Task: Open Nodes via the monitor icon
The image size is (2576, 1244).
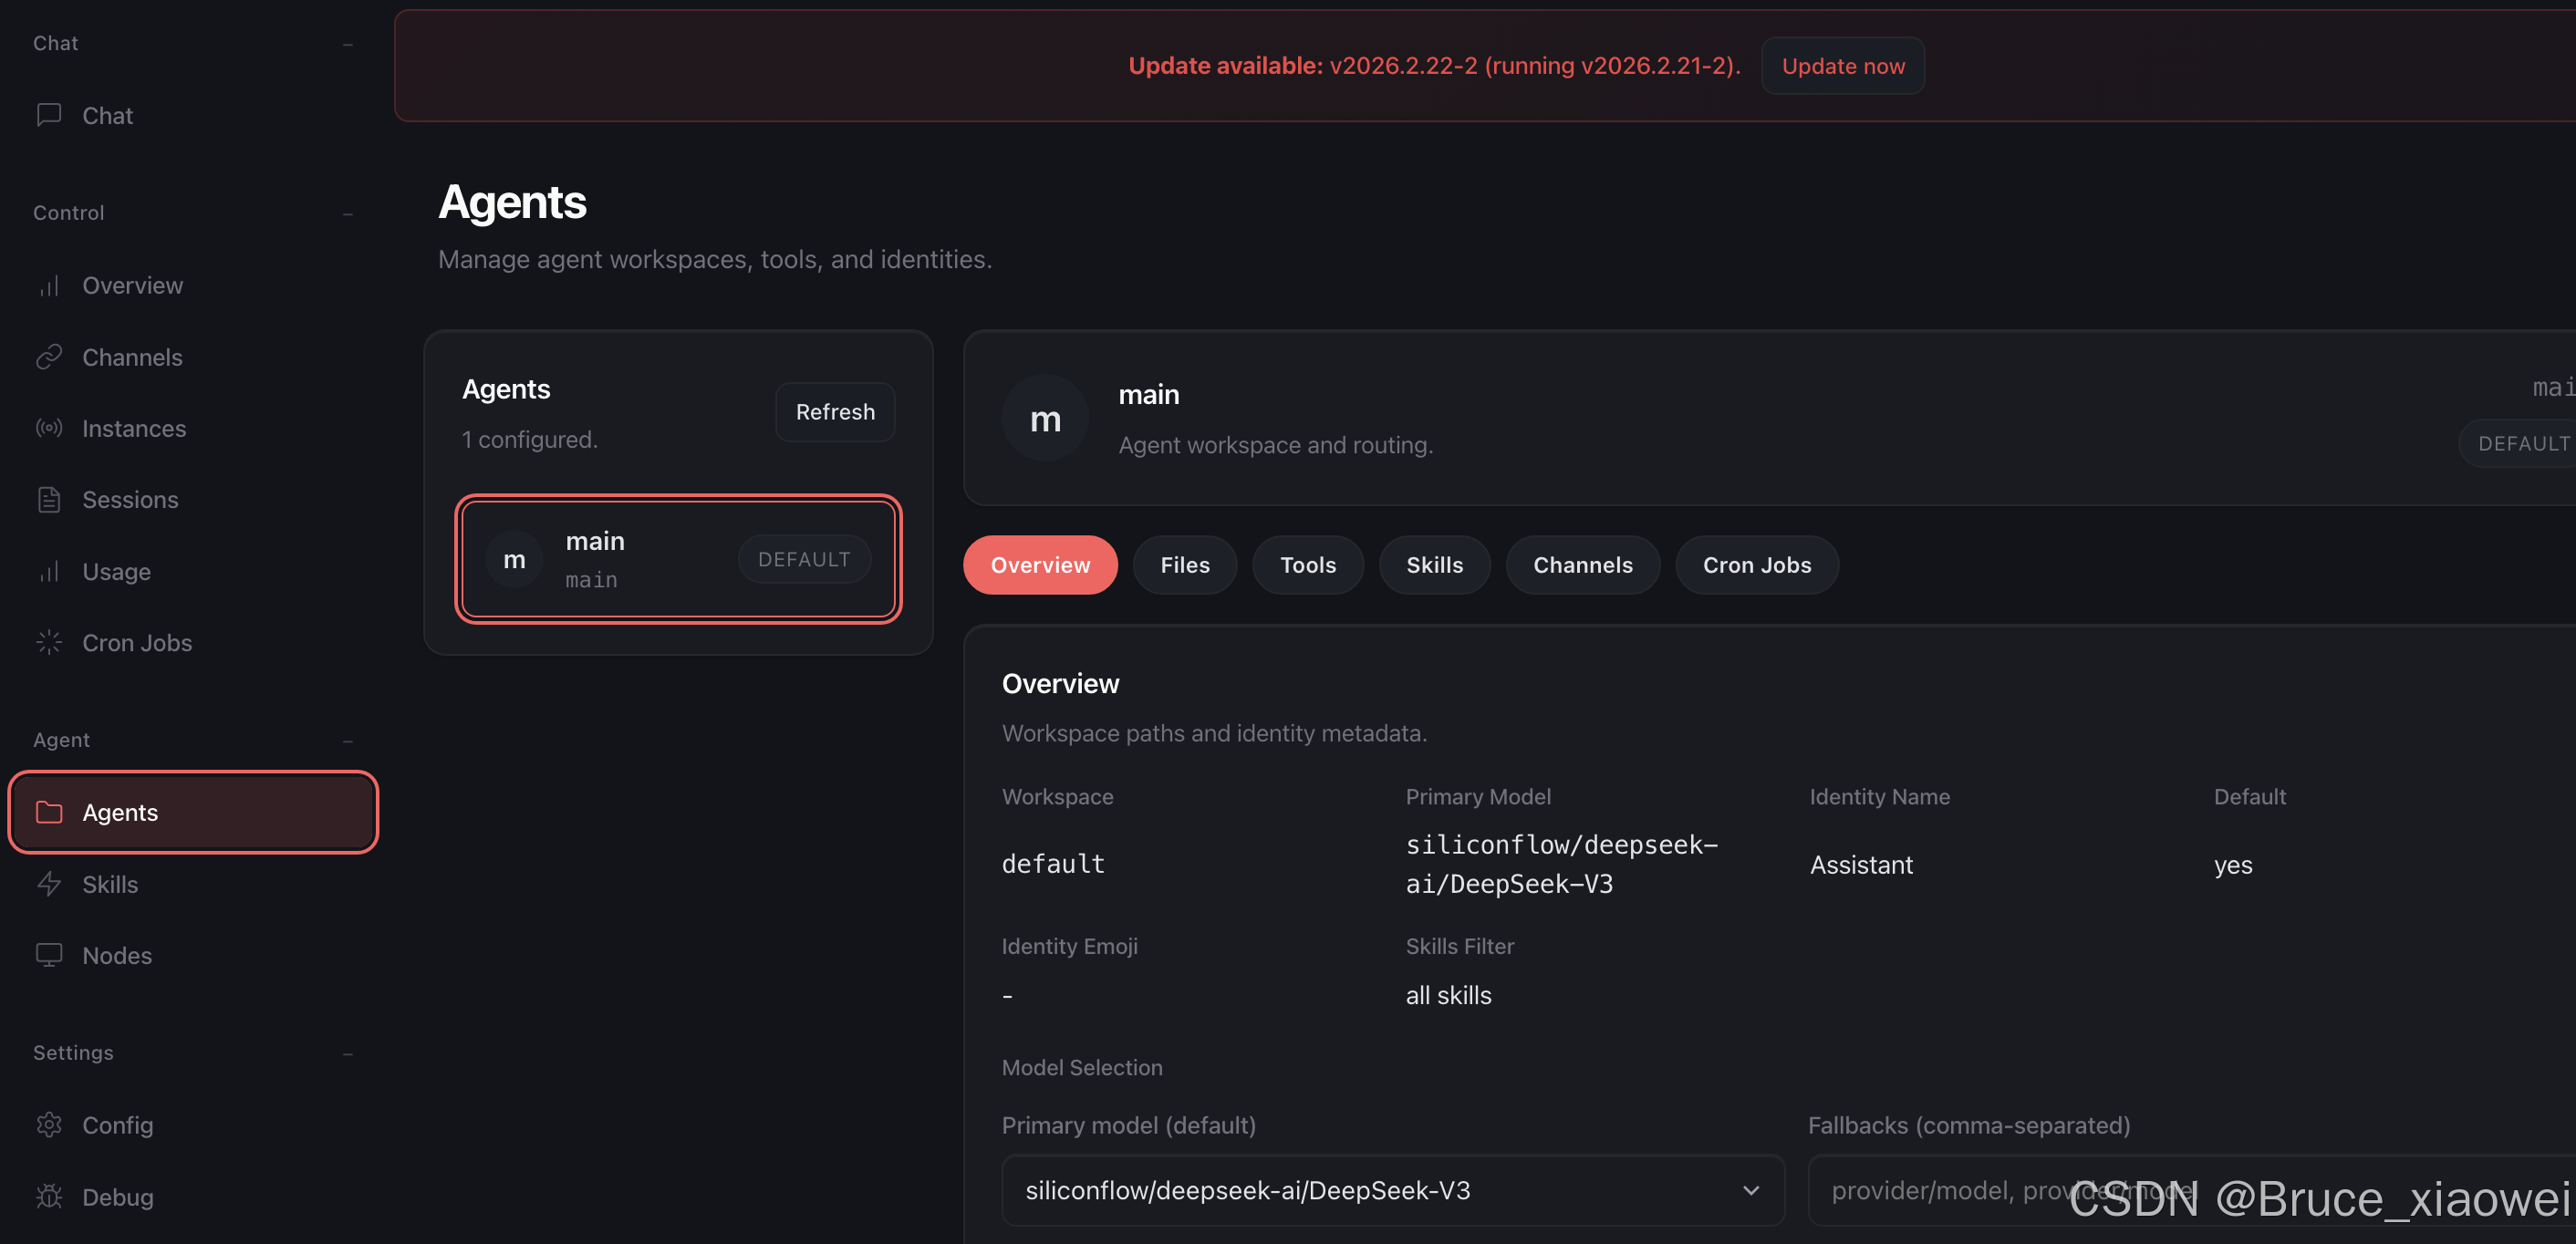Action: pyautogui.click(x=50, y=955)
